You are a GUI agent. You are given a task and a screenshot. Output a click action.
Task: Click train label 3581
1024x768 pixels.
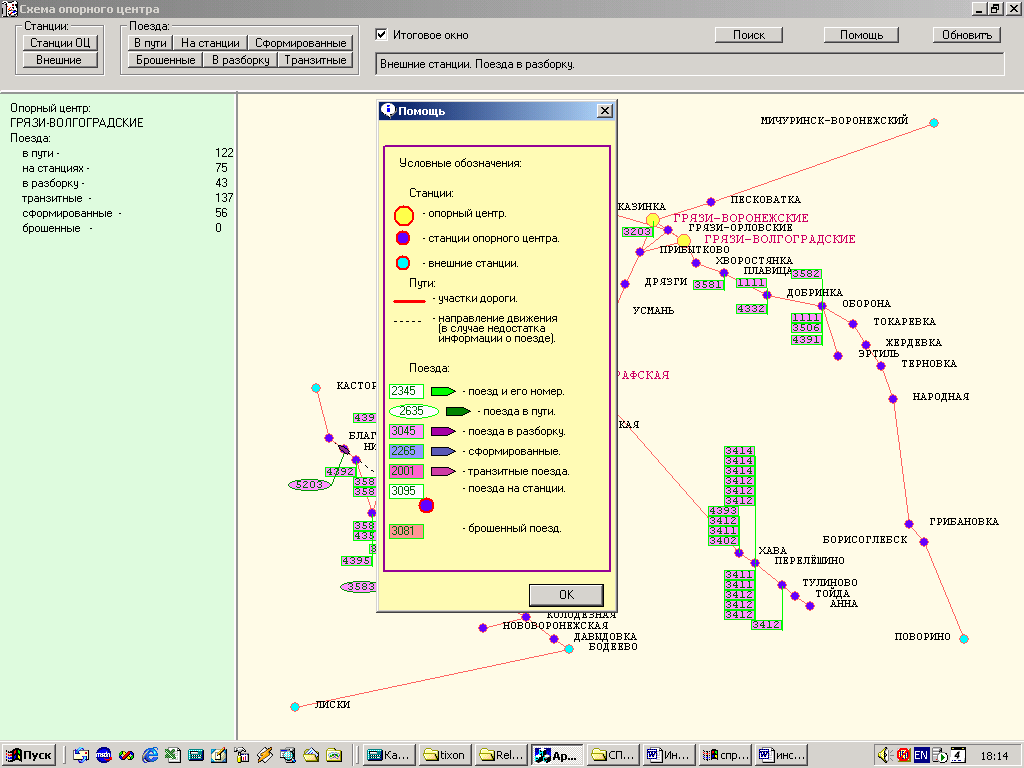pyautogui.click(x=709, y=285)
